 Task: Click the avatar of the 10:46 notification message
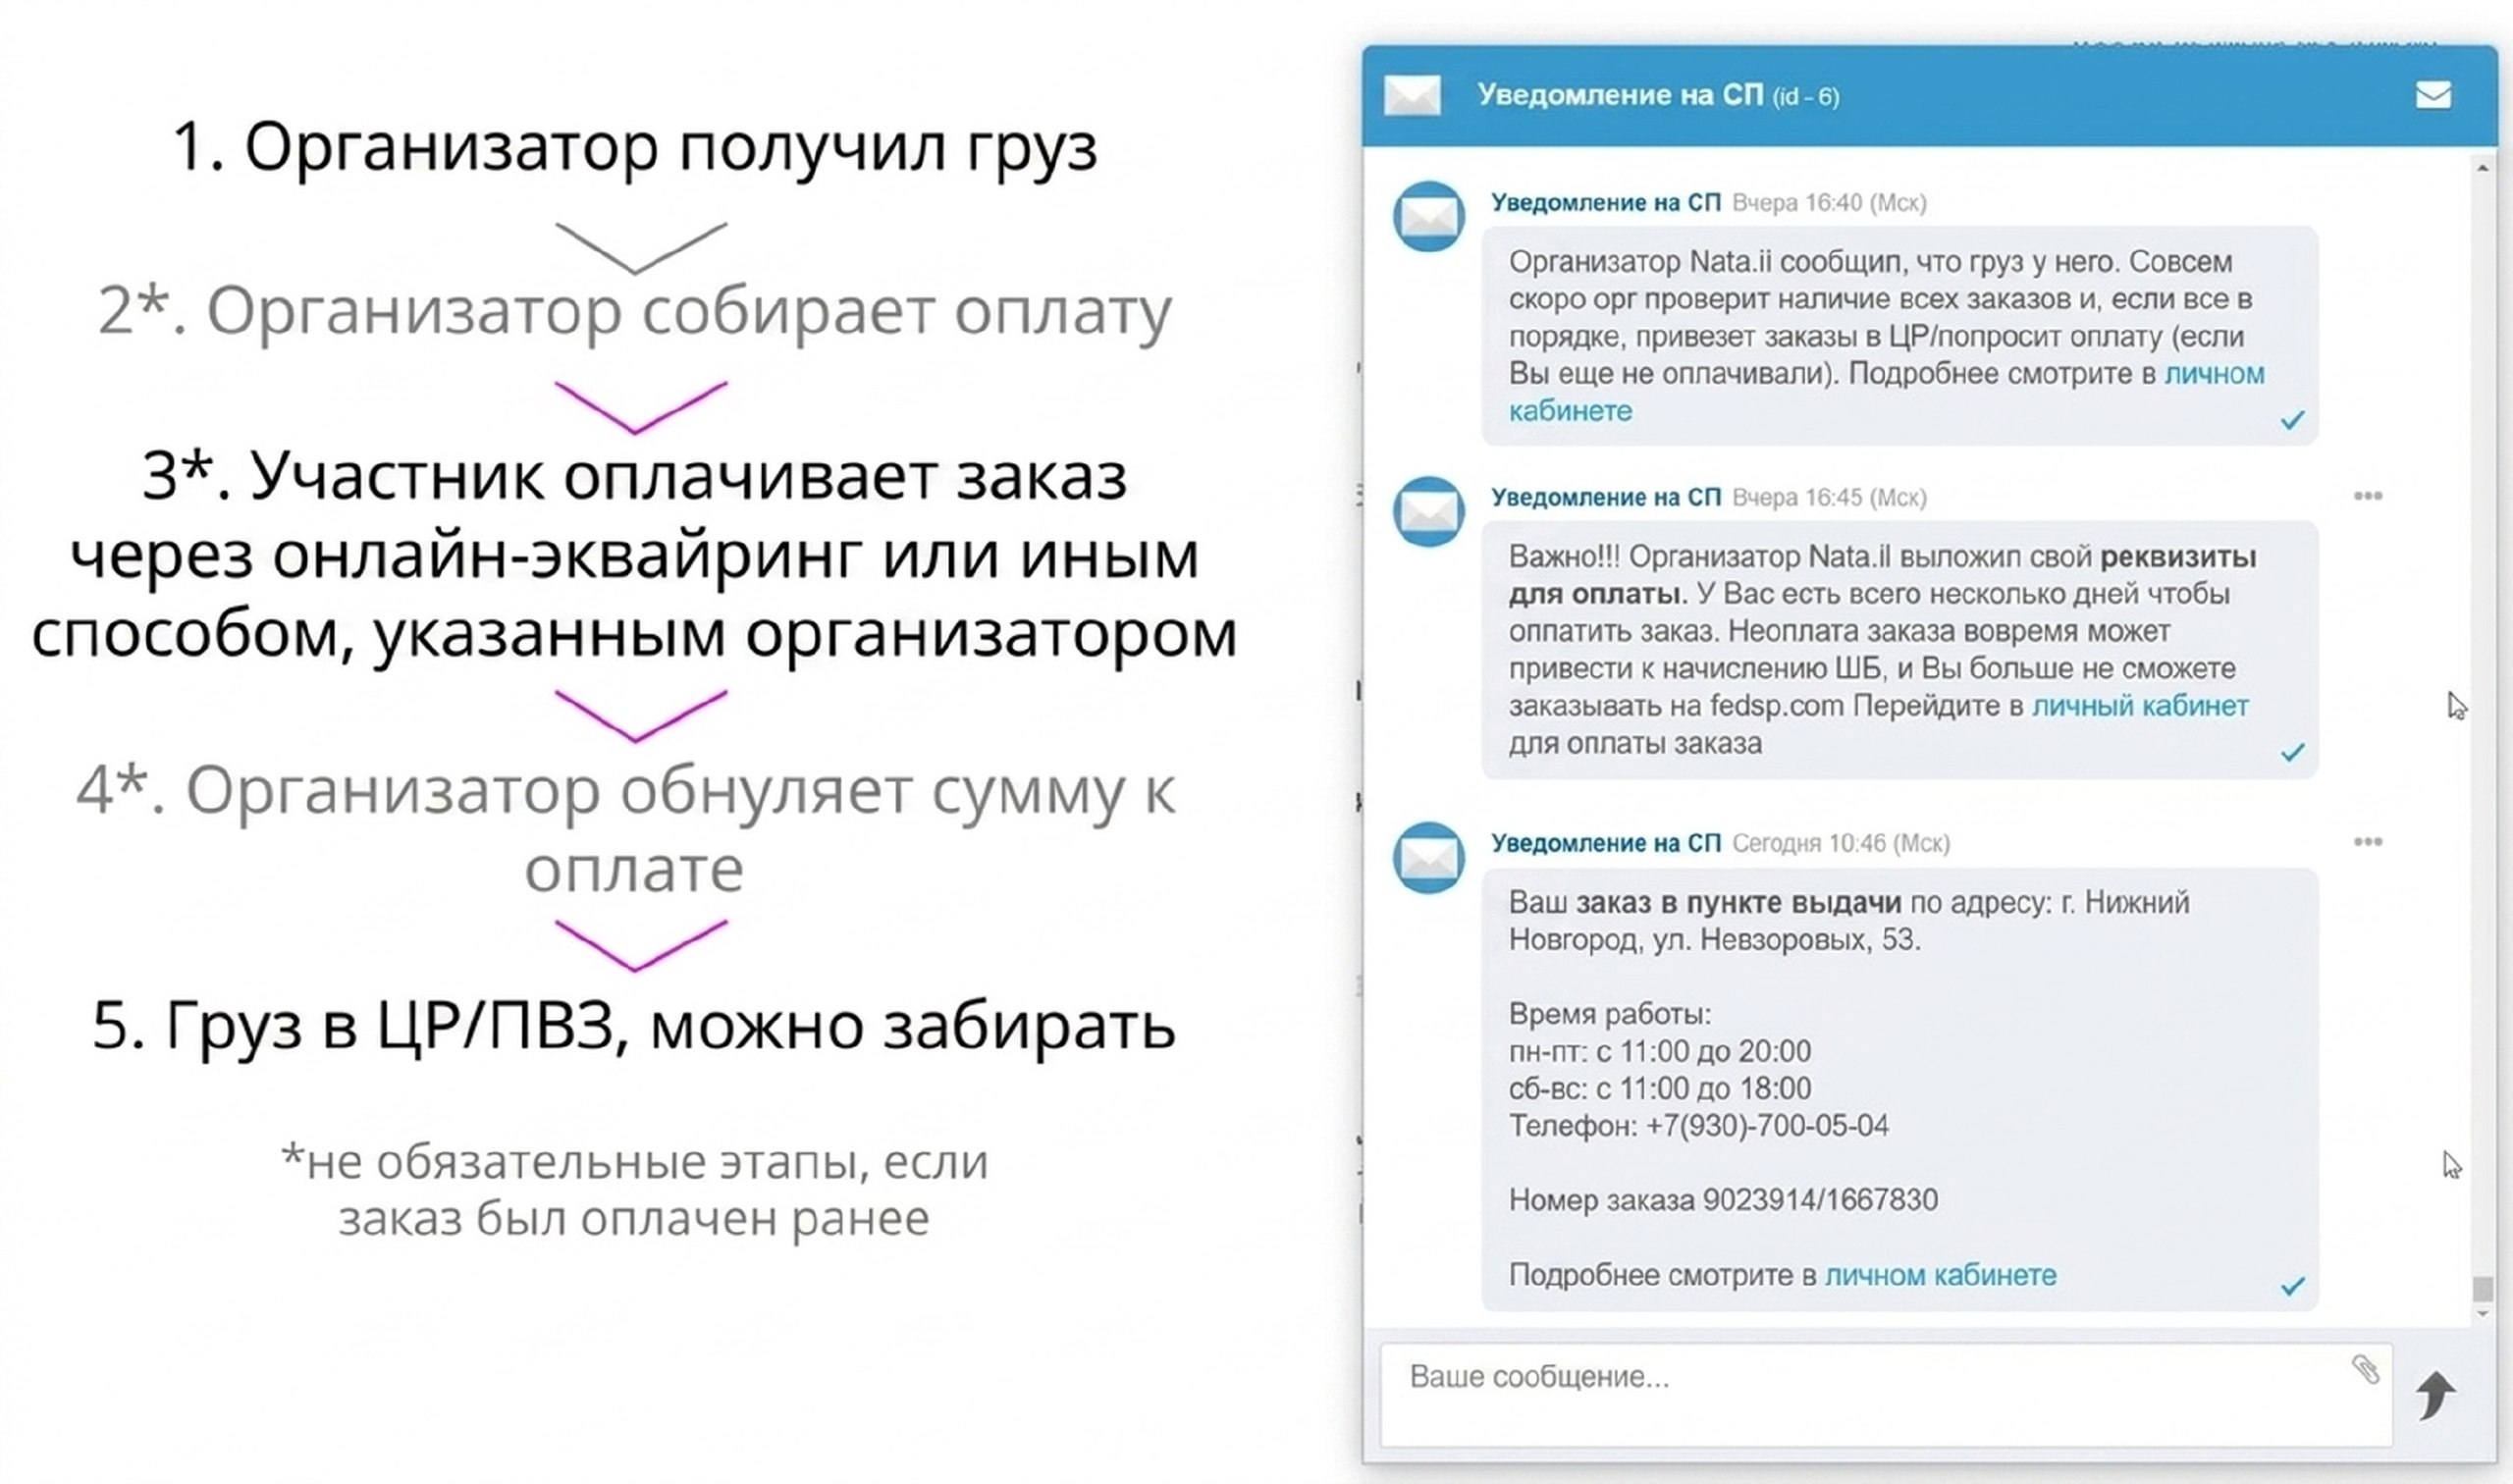[1428, 857]
